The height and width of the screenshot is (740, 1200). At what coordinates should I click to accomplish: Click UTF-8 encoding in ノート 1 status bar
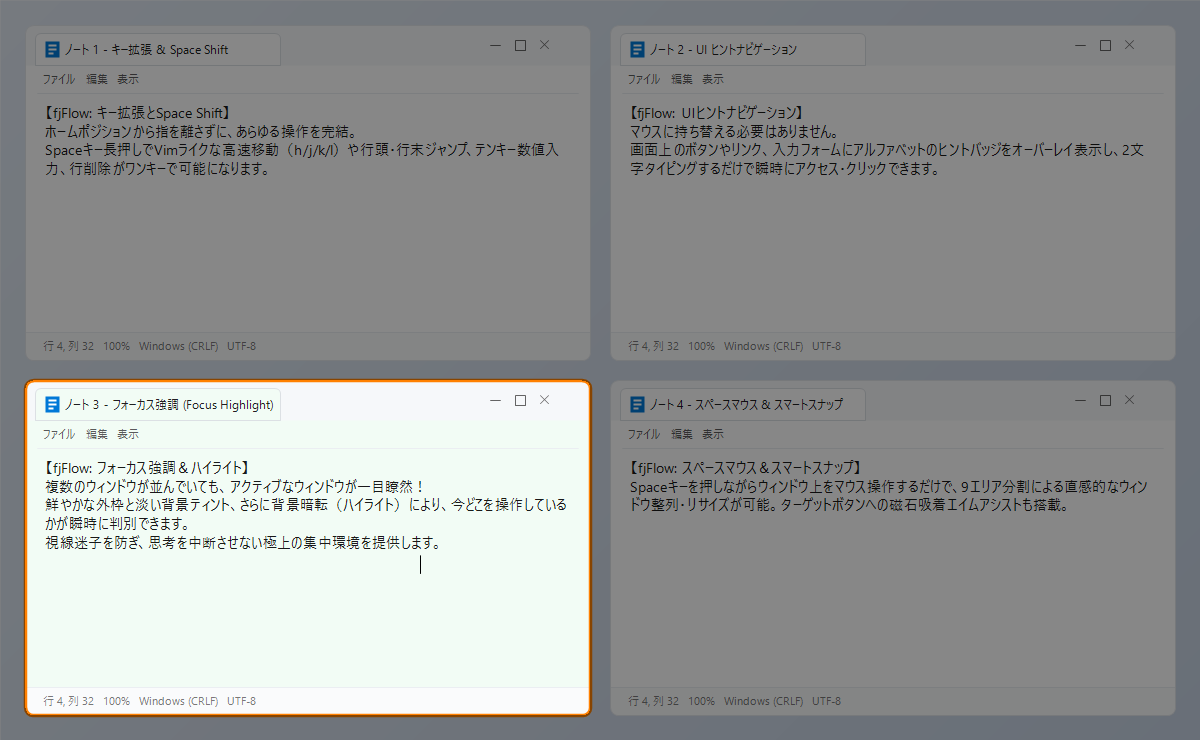[241, 346]
